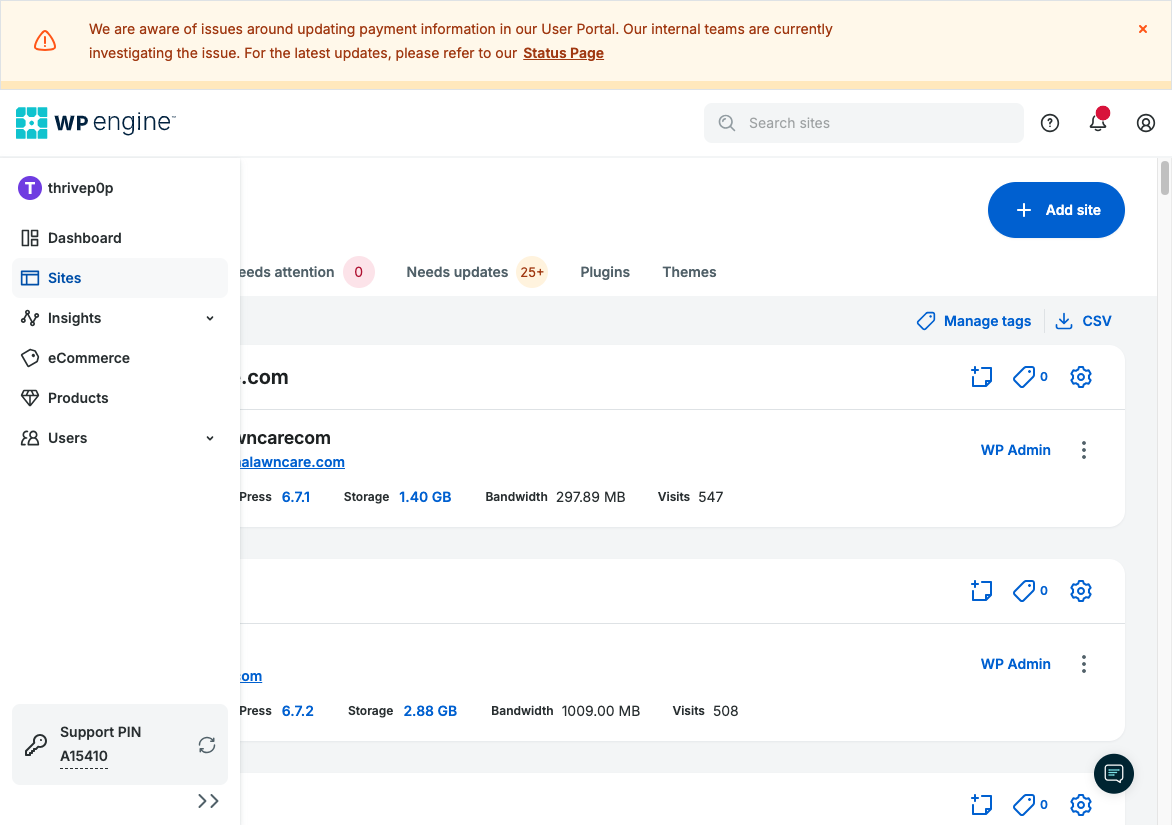Switch to the Themes tab
This screenshot has width=1172, height=825.
pos(689,272)
